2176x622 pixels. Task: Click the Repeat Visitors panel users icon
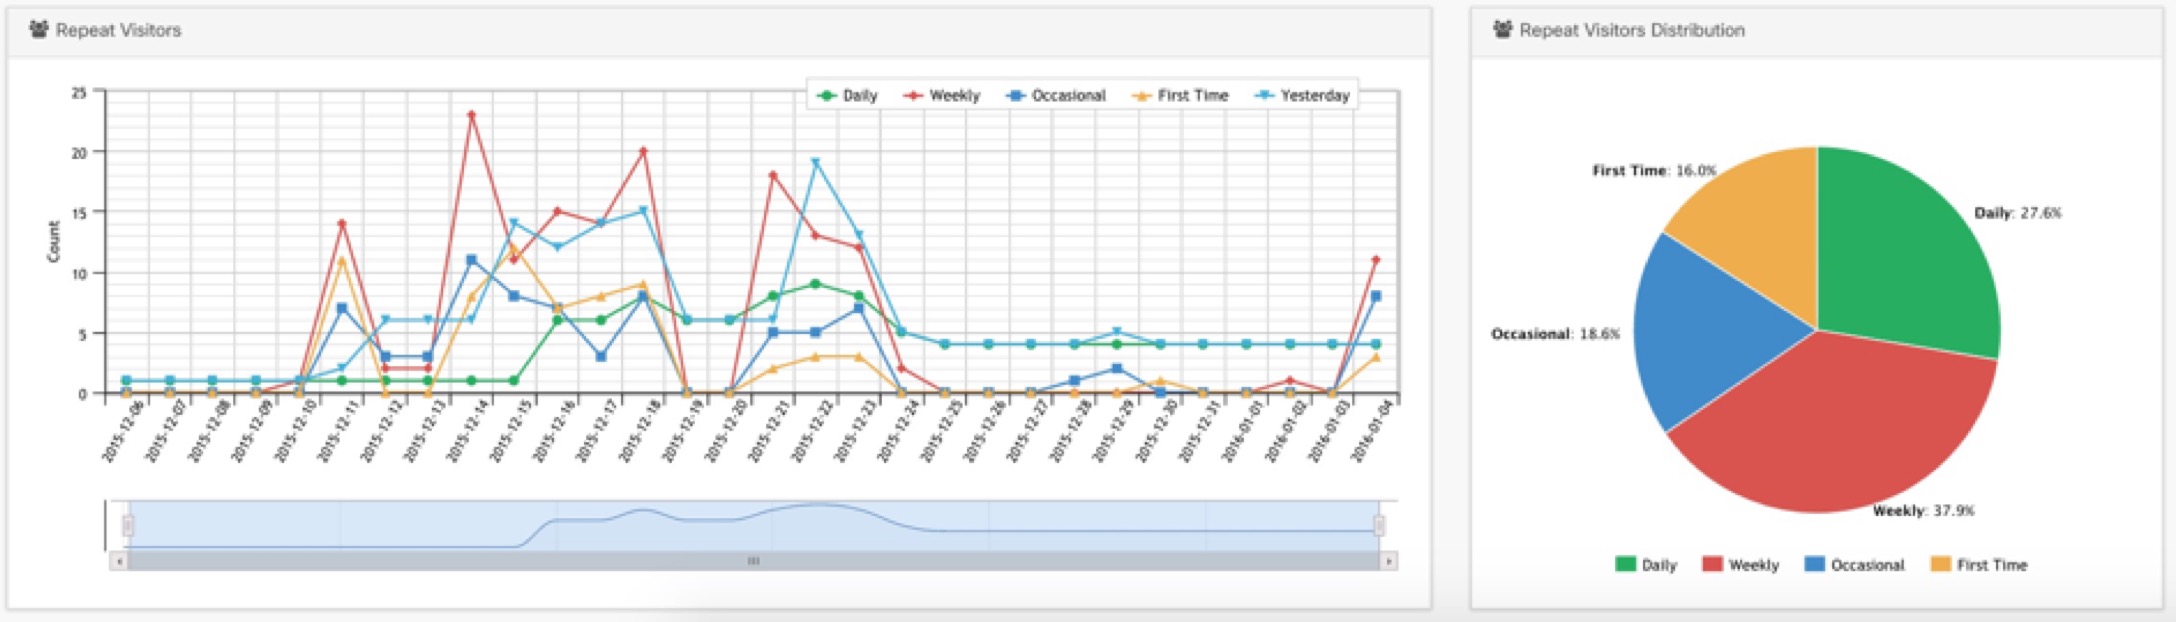tap(39, 29)
